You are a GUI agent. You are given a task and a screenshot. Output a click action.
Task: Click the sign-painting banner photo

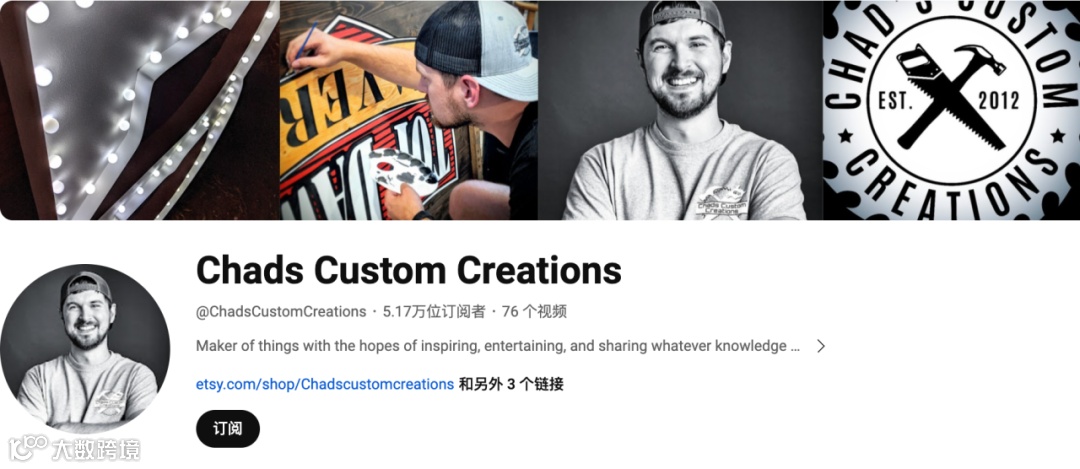click(408, 110)
